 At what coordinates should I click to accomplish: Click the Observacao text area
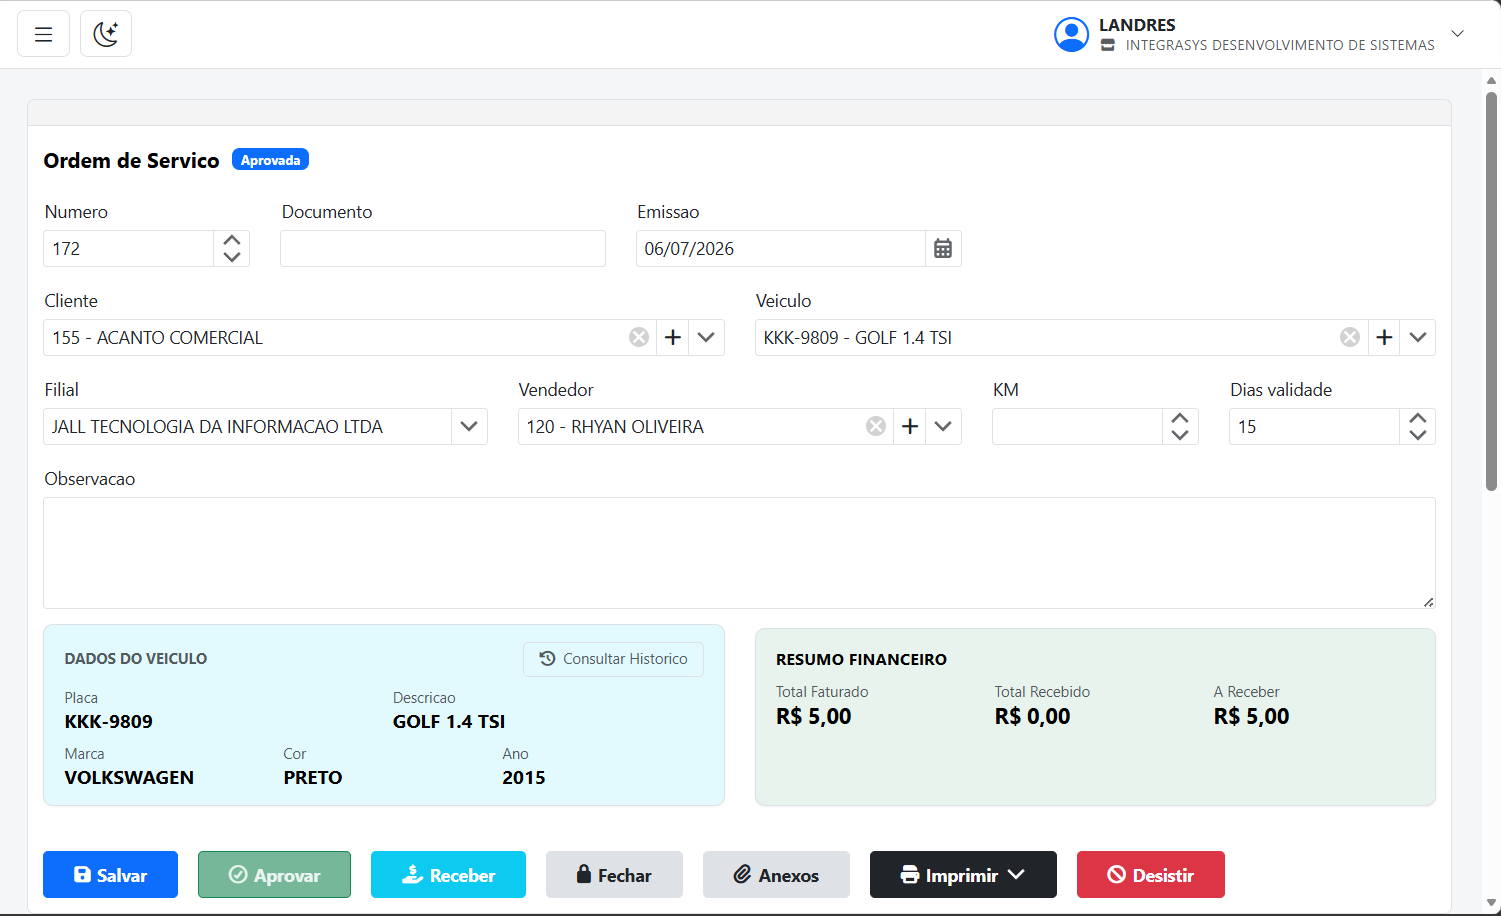tap(739, 553)
